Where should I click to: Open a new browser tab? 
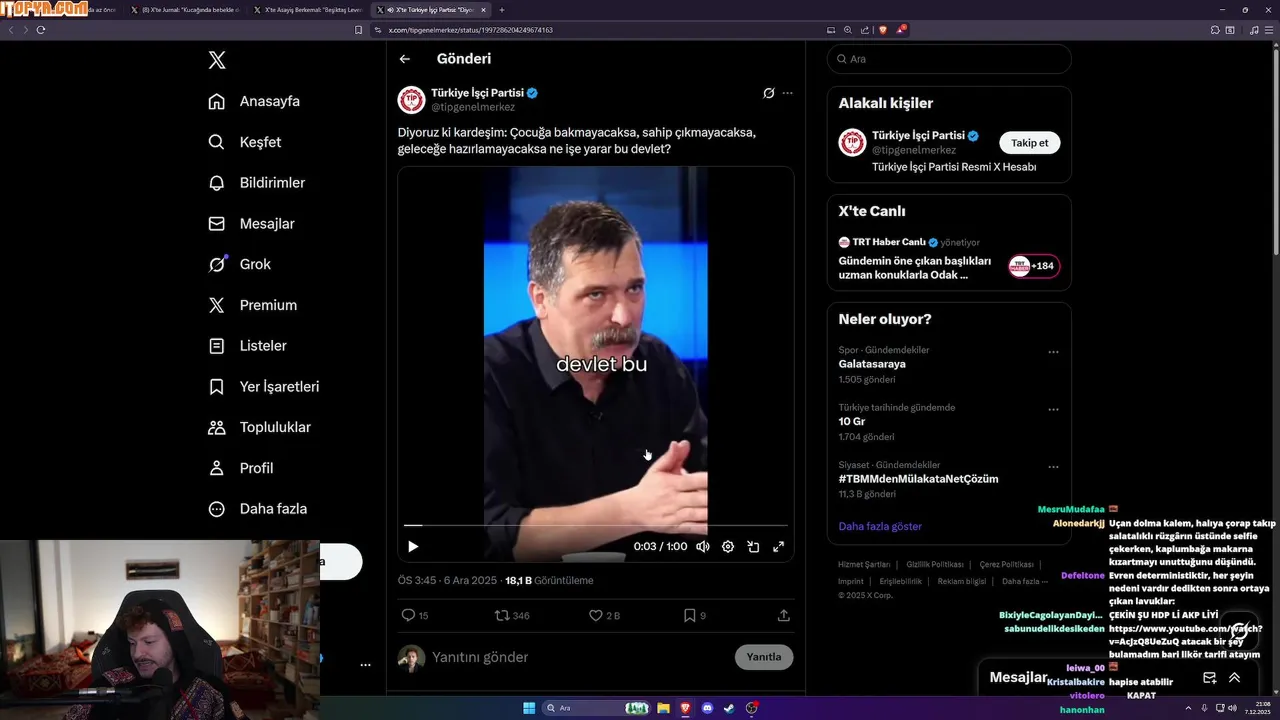coord(502,9)
